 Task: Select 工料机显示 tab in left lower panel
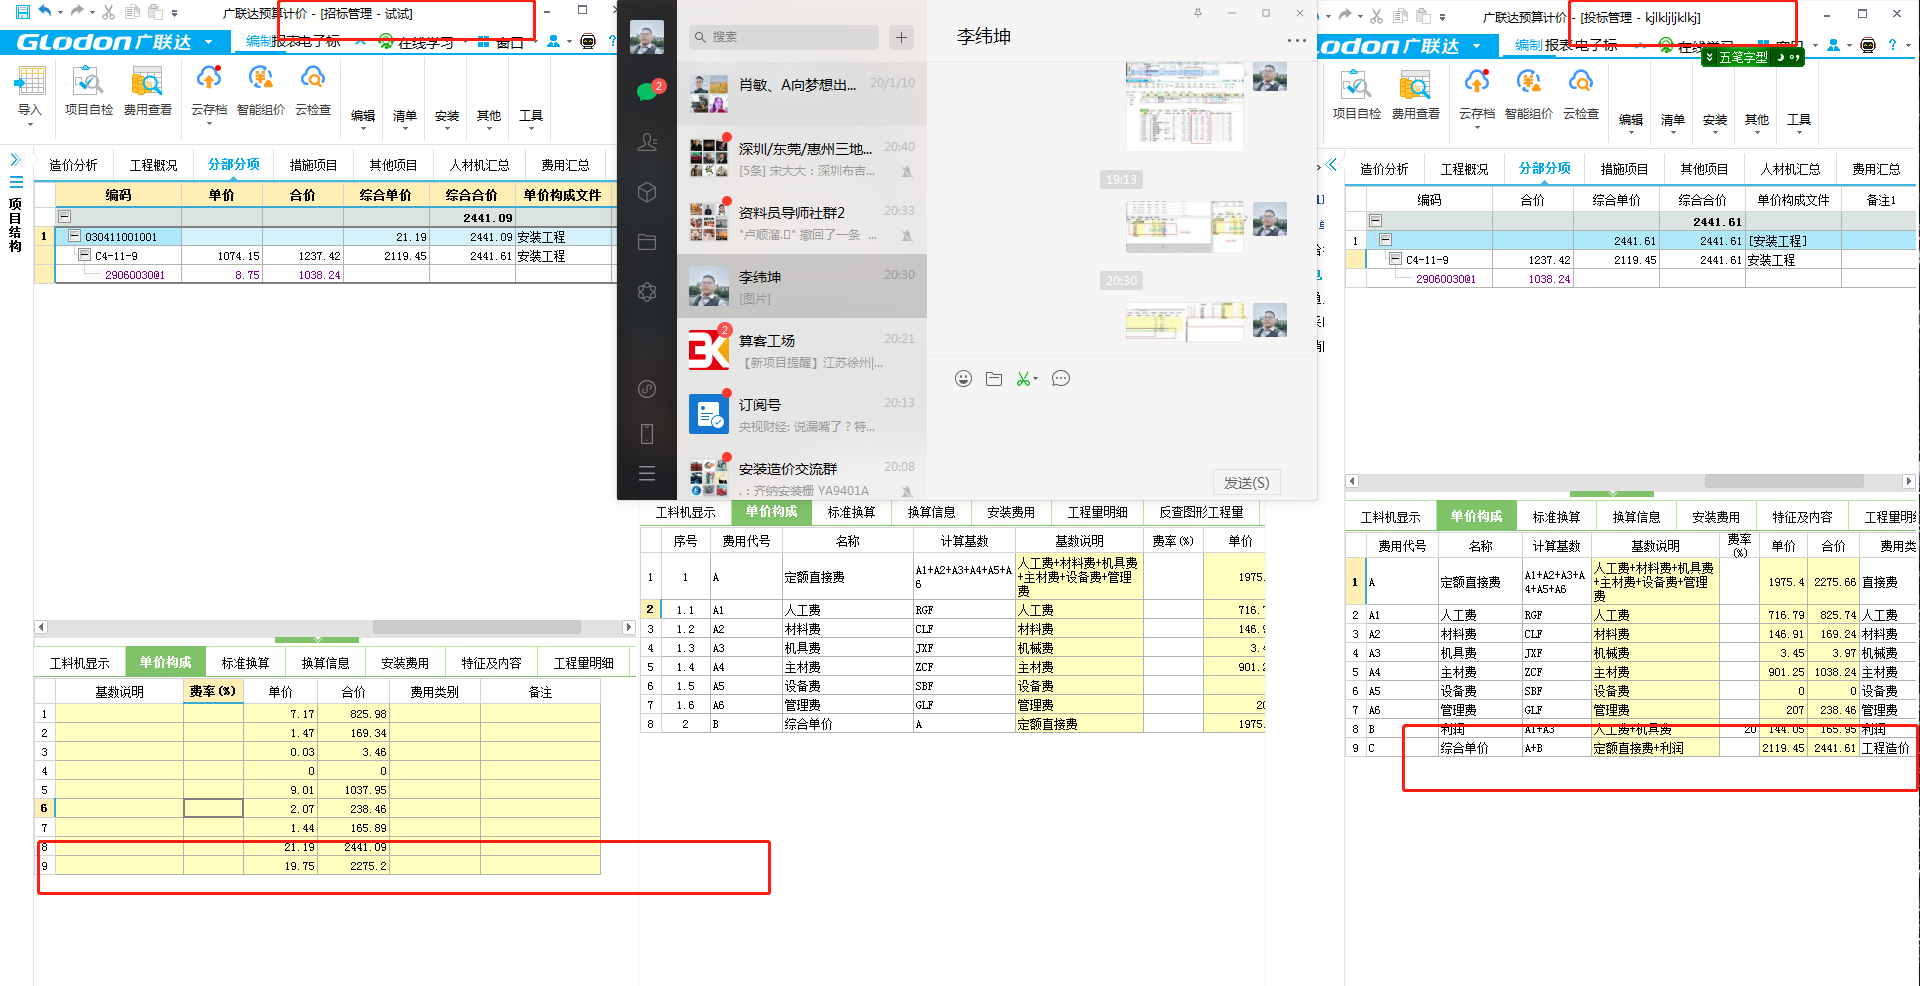click(x=80, y=663)
